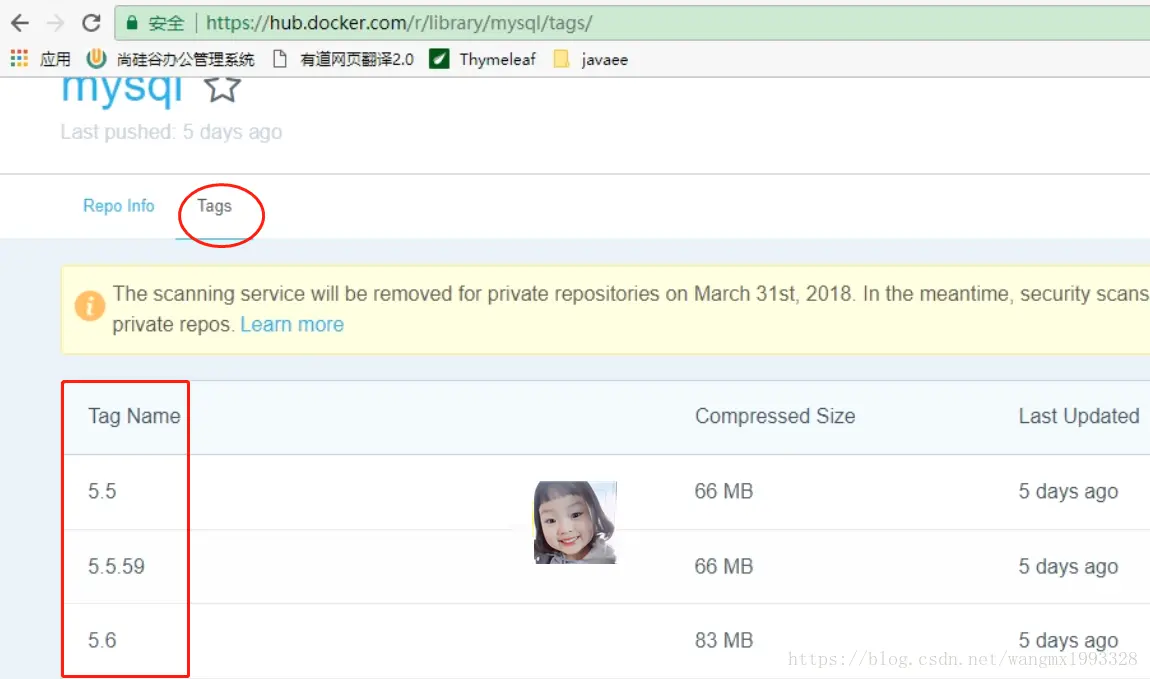The height and width of the screenshot is (679, 1150).
Task: Select tag 5.6 in the table
Action: [102, 640]
